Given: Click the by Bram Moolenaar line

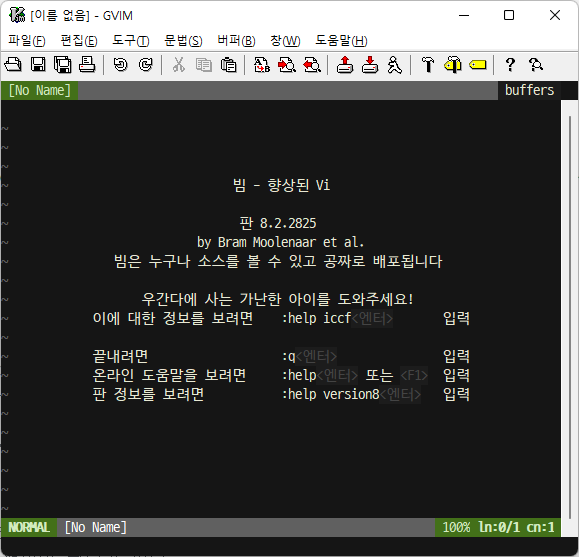Looking at the screenshot, I should pyautogui.click(x=281, y=242).
